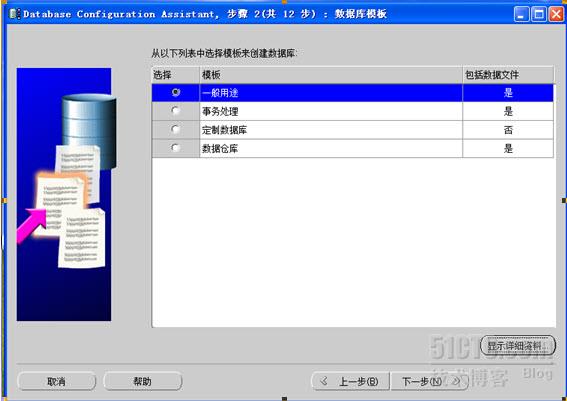Image resolution: width=567 pixels, height=401 pixels.
Task: Proceed with 下一步(N) button
Action: tap(429, 381)
